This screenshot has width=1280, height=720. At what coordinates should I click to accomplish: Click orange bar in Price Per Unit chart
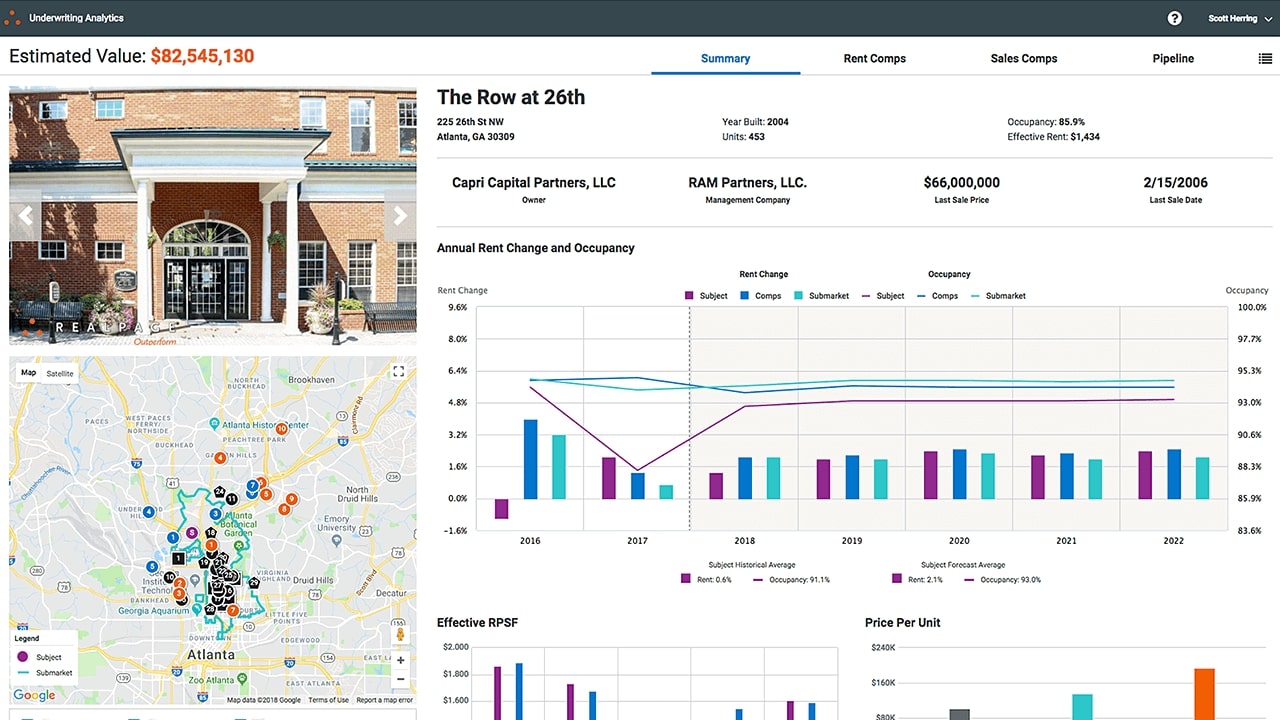1204,694
